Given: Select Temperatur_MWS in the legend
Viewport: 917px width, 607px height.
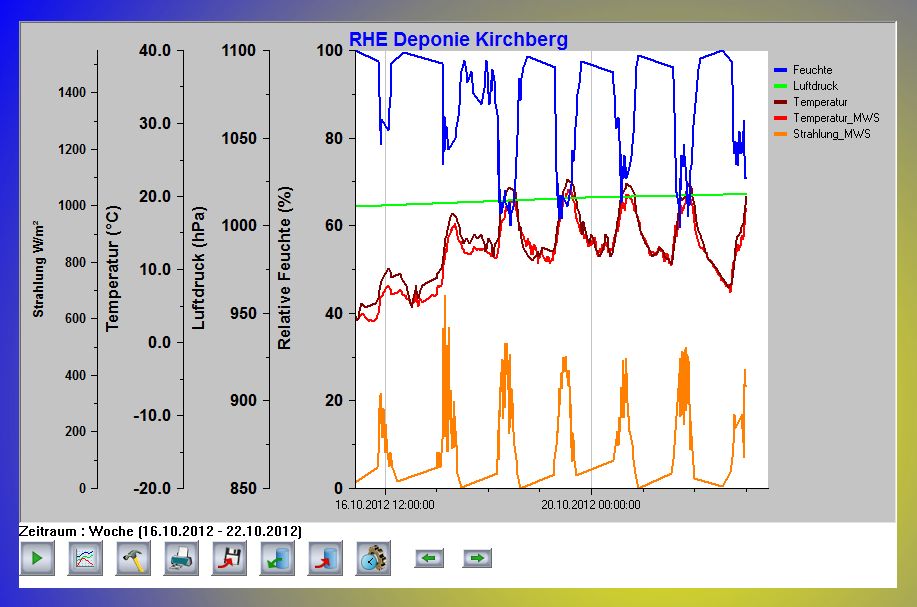Looking at the screenshot, I should (x=831, y=118).
